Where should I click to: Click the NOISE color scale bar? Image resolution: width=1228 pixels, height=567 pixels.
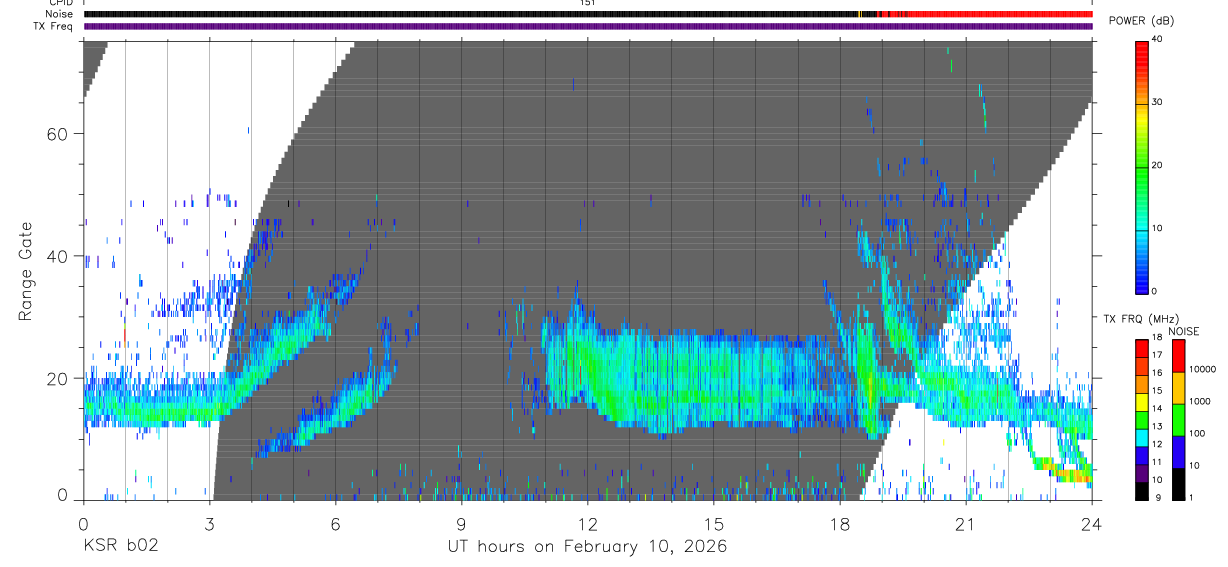1177,419
